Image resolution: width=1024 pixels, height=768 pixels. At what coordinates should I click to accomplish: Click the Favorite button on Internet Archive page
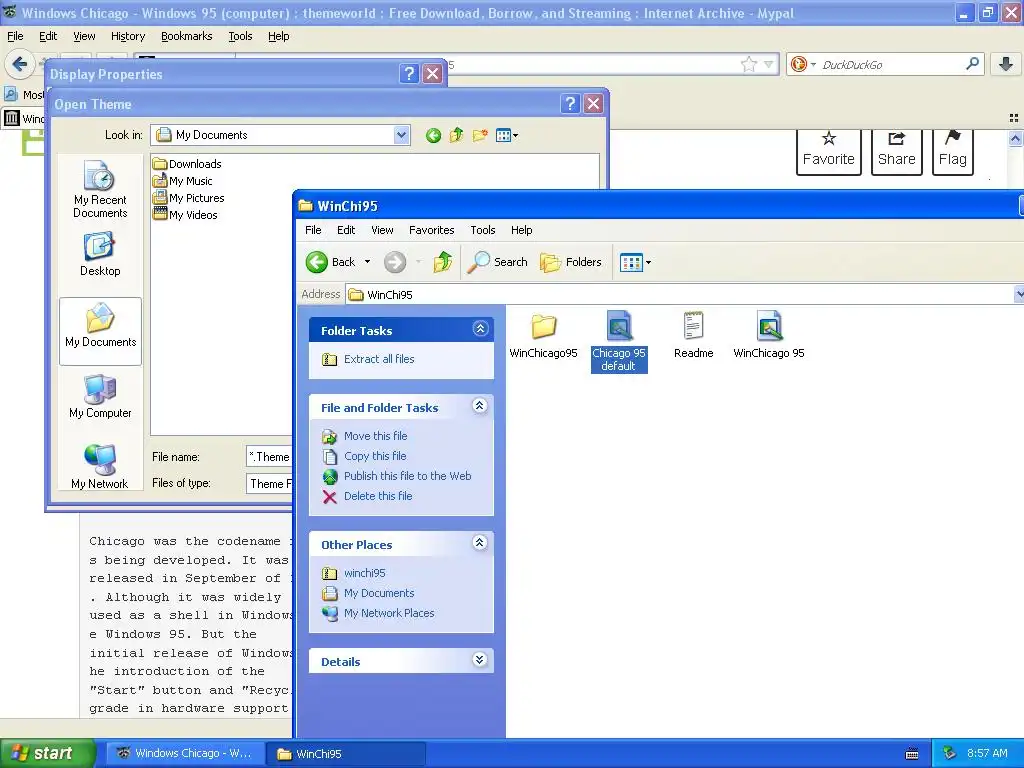coord(829,152)
